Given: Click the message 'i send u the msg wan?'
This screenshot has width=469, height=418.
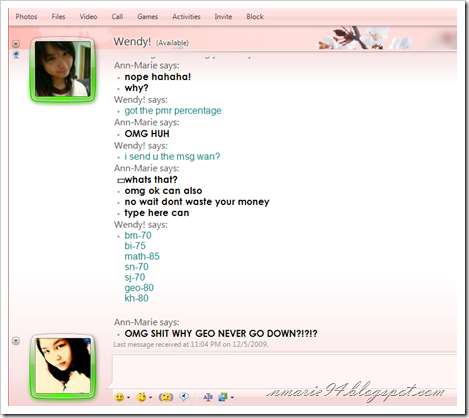Looking at the screenshot, I should pos(172,156).
